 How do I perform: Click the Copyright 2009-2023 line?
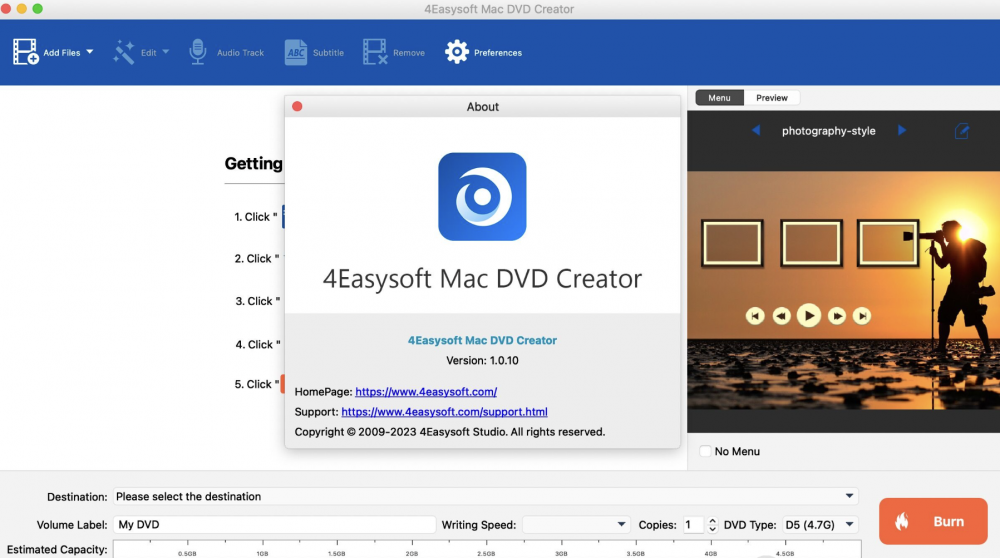tap(450, 432)
